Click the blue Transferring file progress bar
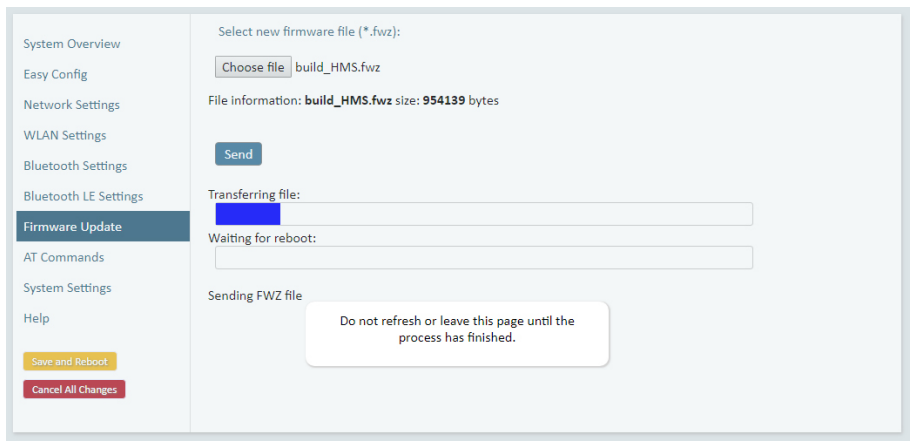Viewport: 921px width, 448px height. coord(484,214)
